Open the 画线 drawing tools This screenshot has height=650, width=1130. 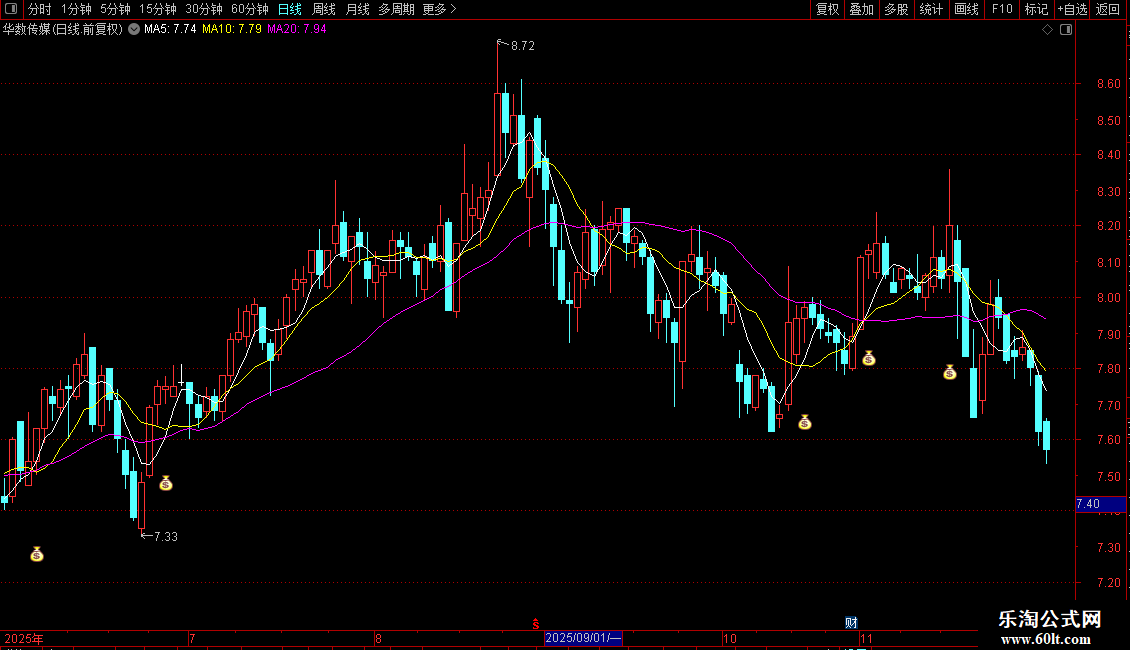(x=966, y=9)
